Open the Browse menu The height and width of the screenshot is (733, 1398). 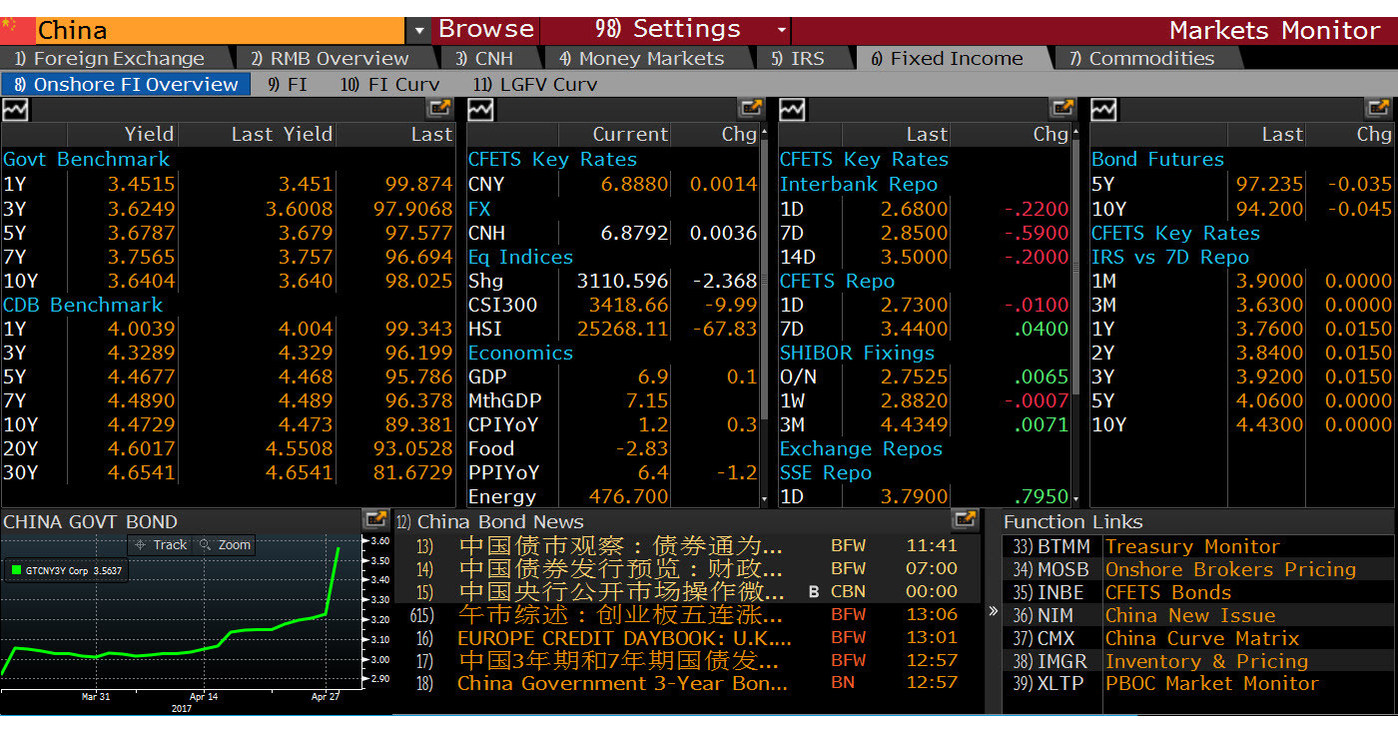(x=485, y=29)
